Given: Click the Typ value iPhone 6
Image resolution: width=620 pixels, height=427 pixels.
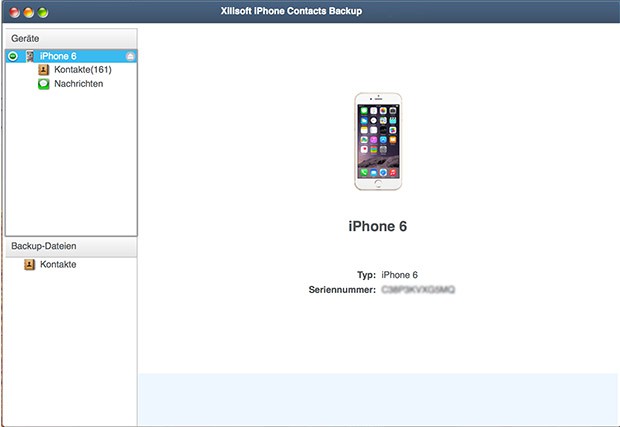Looking at the screenshot, I should 399,275.
